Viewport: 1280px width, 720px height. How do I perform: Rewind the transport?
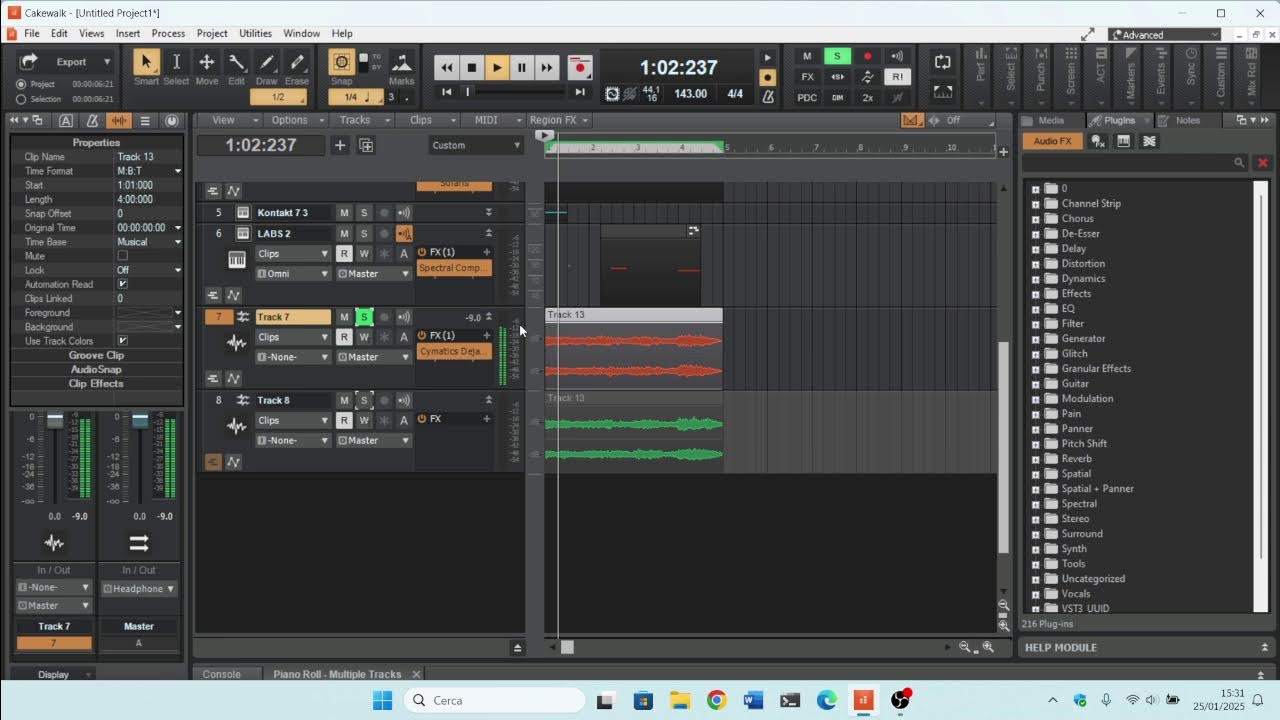point(447,68)
